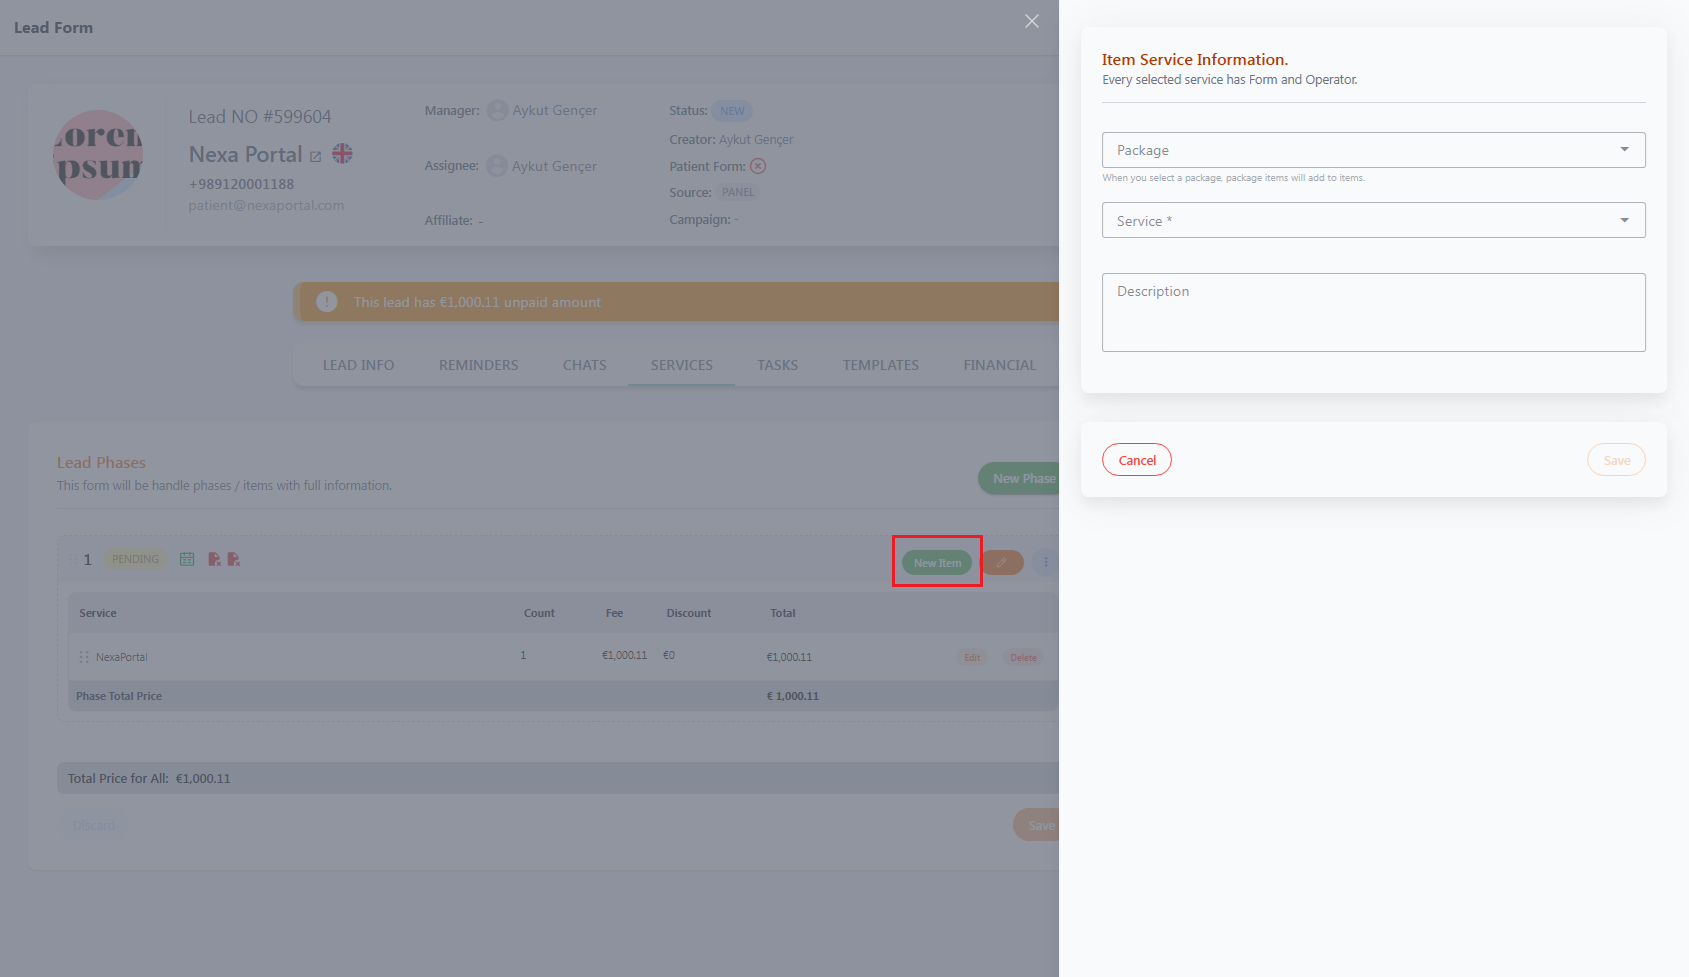Expand the Service dropdown
Screen dimensions: 1689x977
1373,220
